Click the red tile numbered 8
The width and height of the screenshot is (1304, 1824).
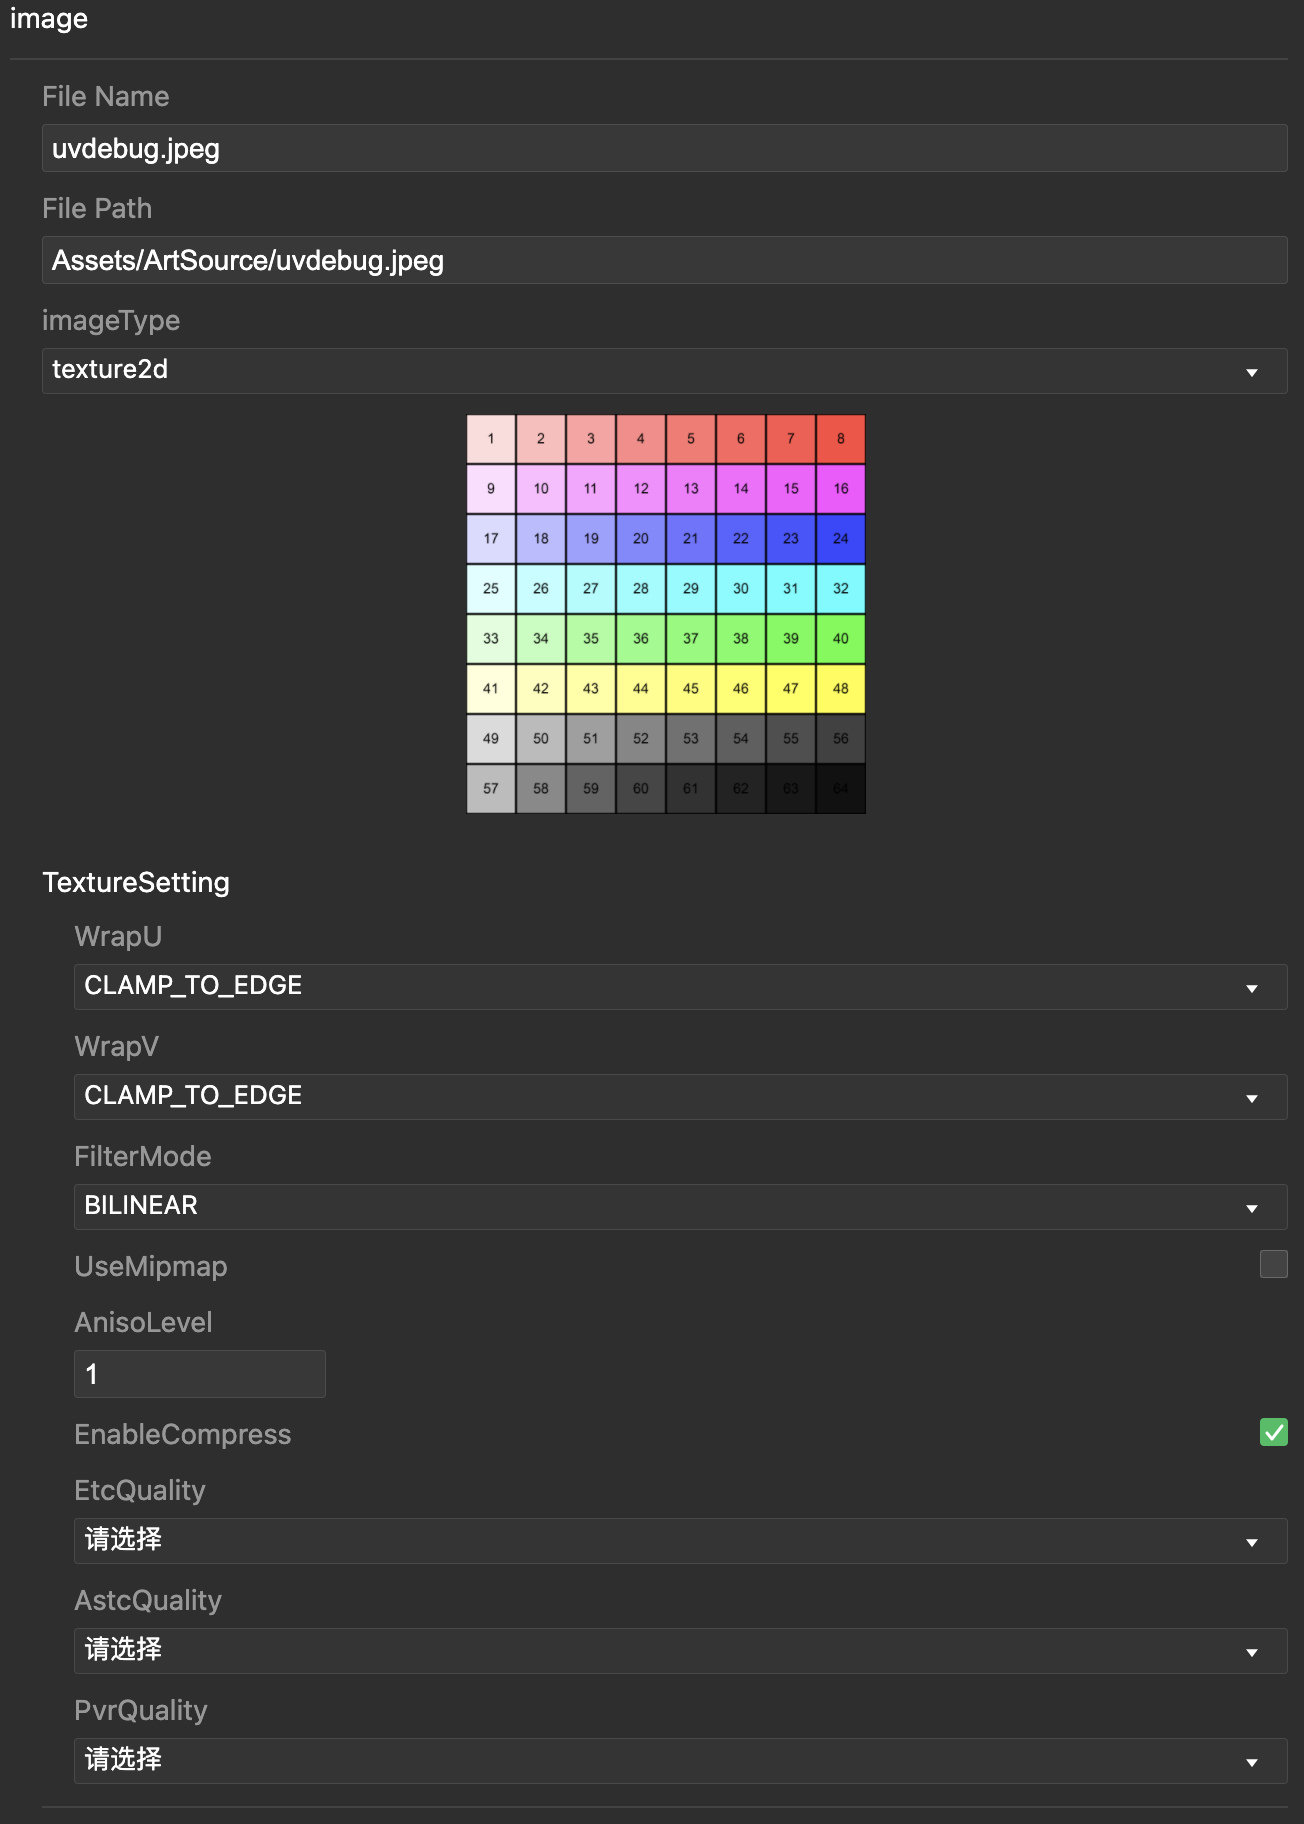[x=841, y=439]
